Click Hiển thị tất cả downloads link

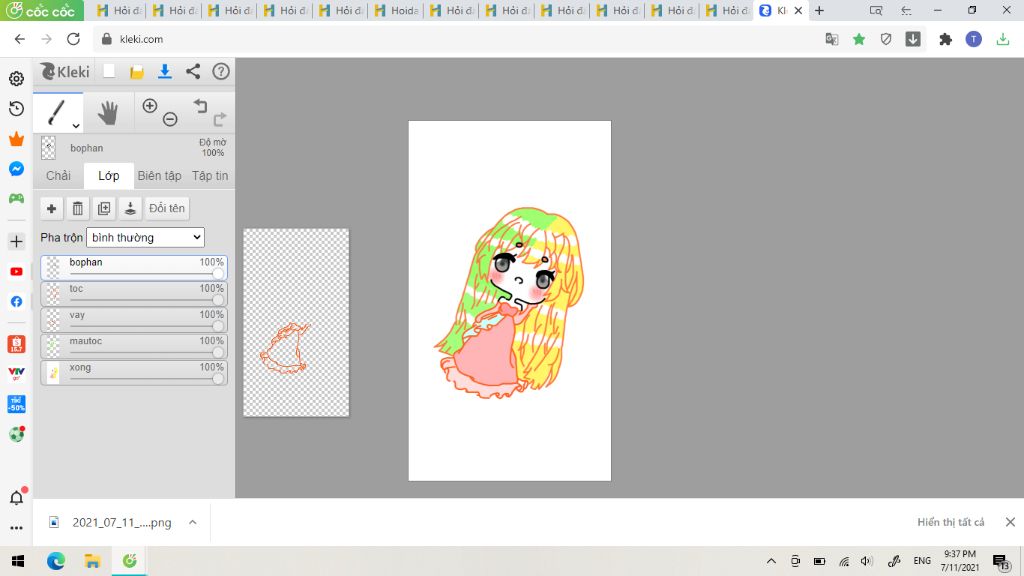pos(950,522)
